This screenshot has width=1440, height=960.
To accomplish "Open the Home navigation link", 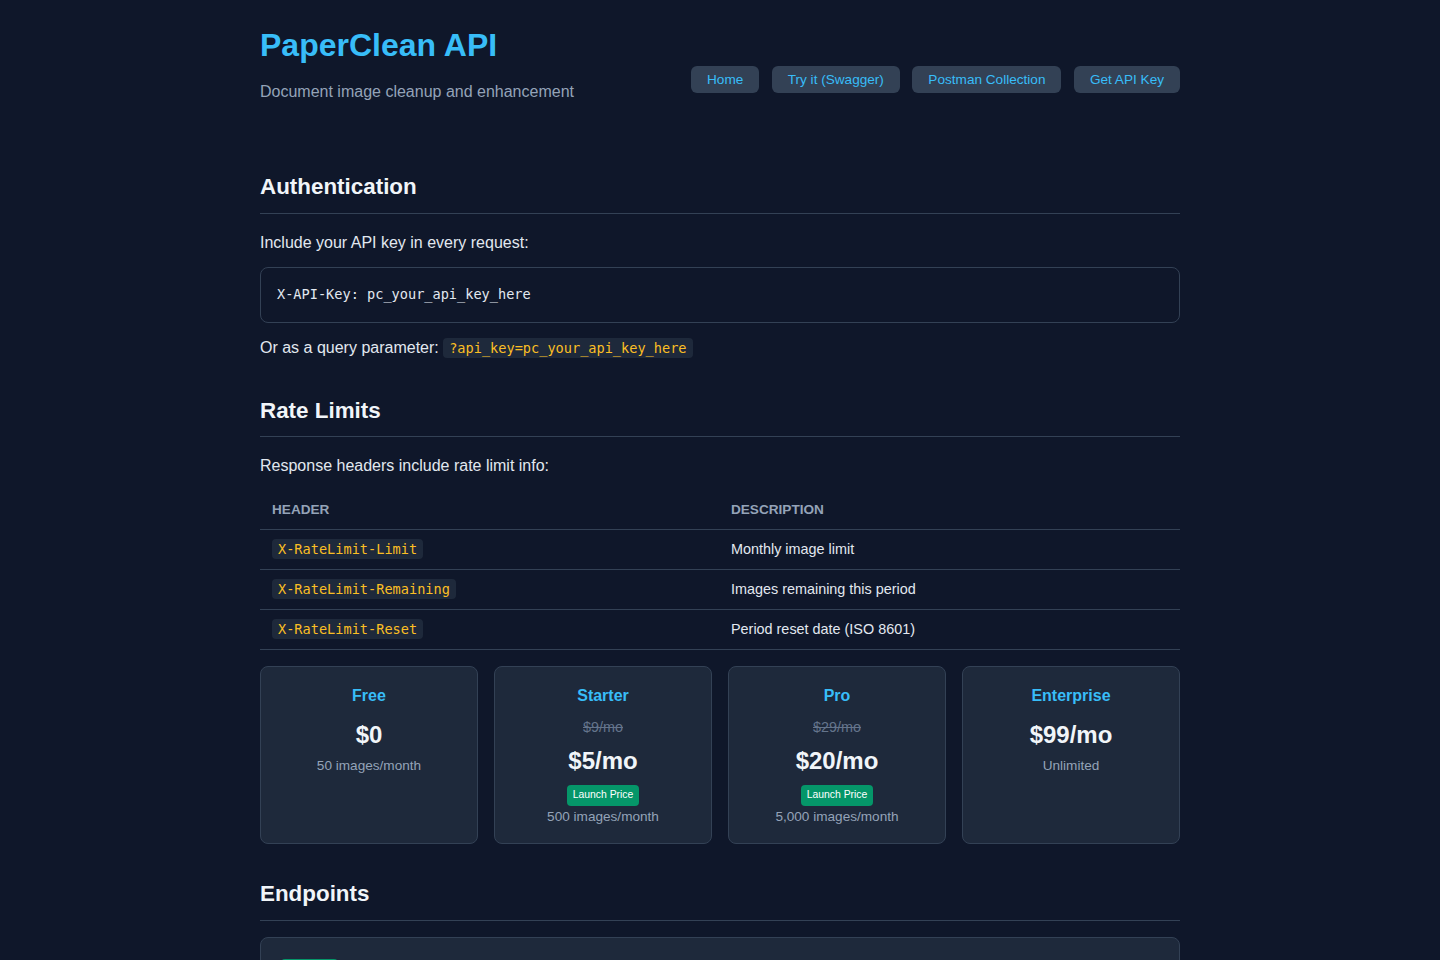I will pyautogui.click(x=725, y=80).
